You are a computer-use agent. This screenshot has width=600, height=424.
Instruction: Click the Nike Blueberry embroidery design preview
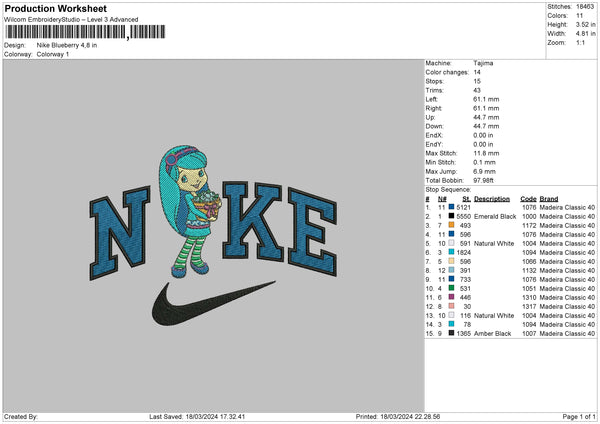pyautogui.click(x=214, y=235)
